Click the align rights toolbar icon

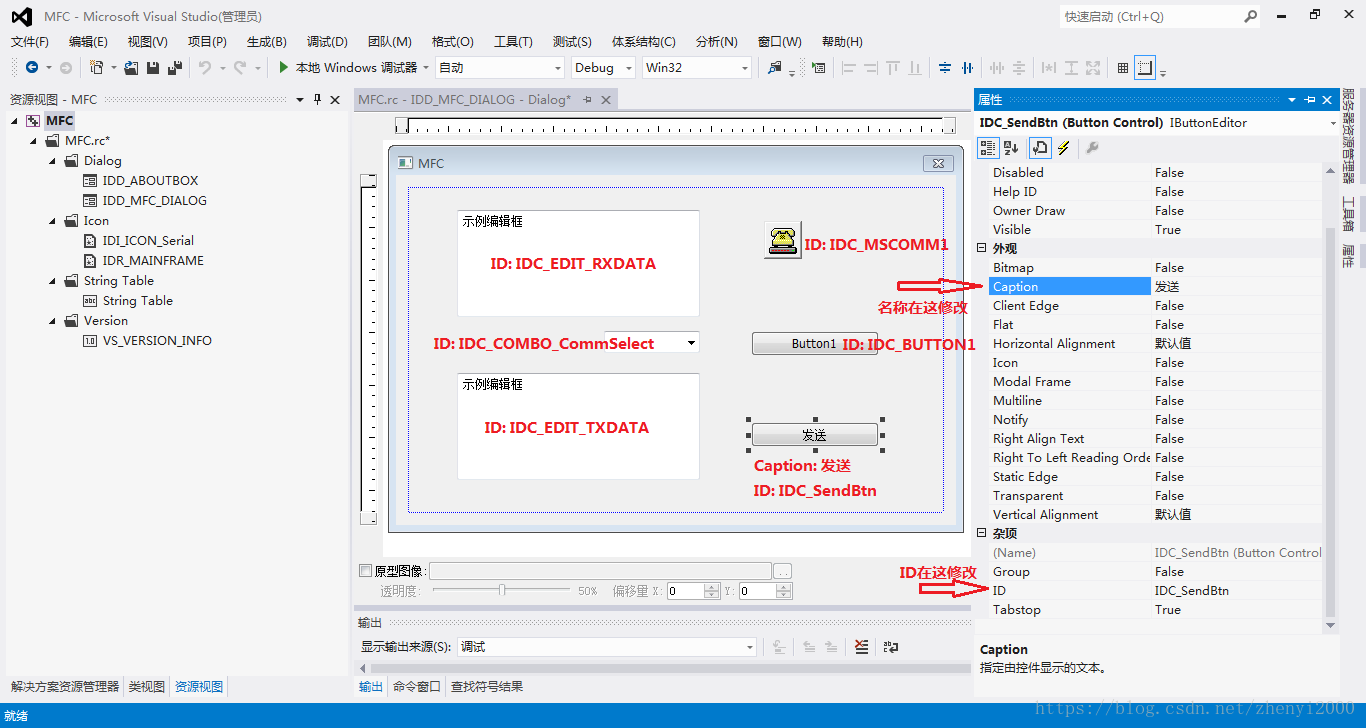871,67
